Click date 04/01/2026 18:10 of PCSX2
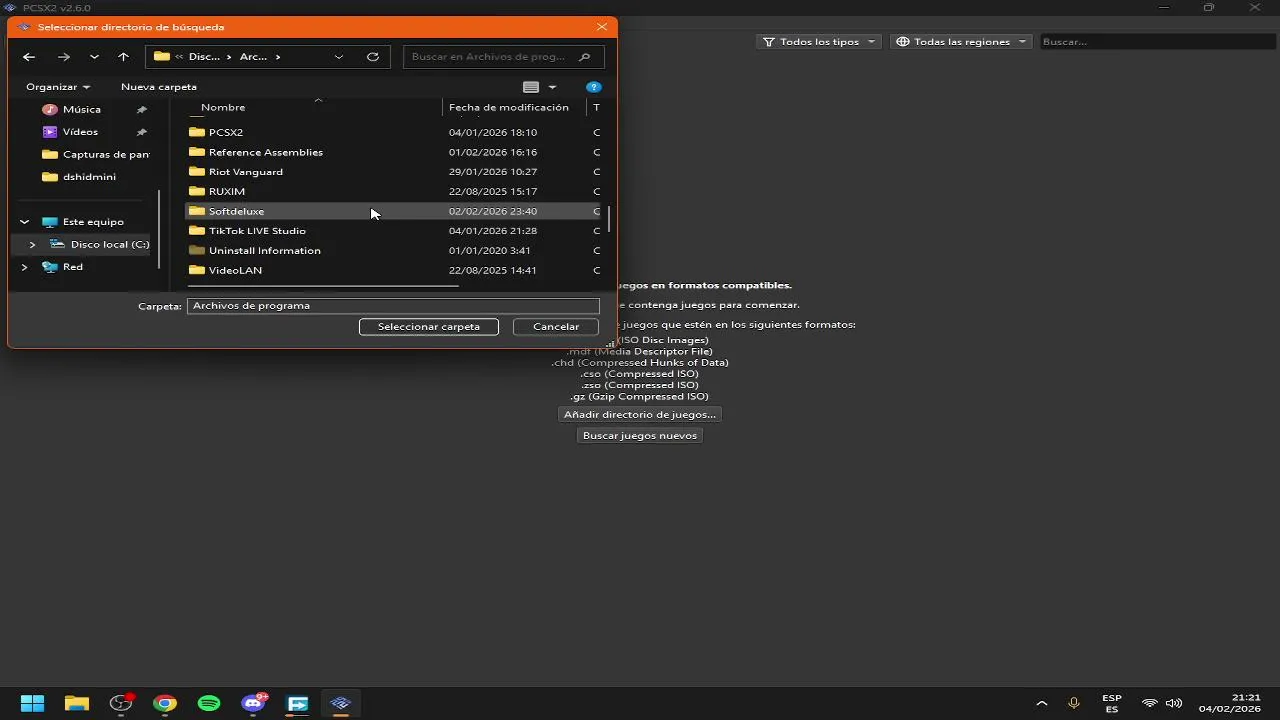 click(x=493, y=132)
